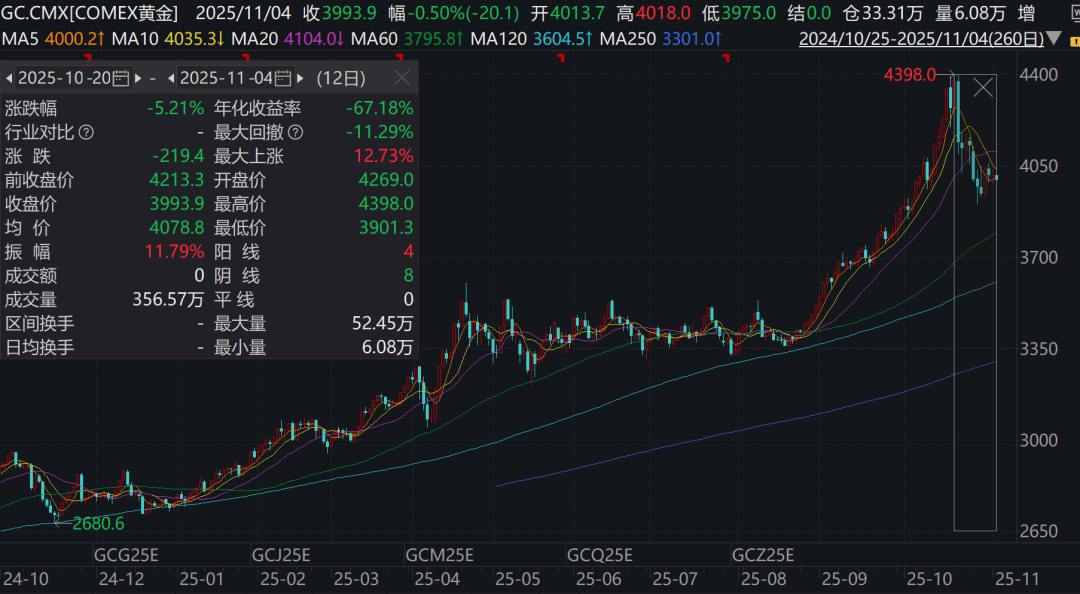The image size is (1080, 594).
Task: Click the 25-06 time axis label
Action: 600,579
